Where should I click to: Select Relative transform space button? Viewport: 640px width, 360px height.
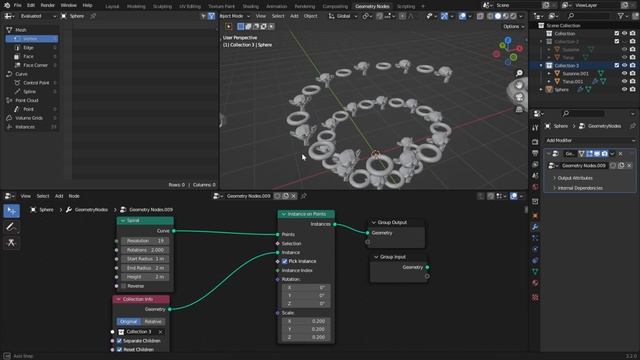click(x=153, y=322)
